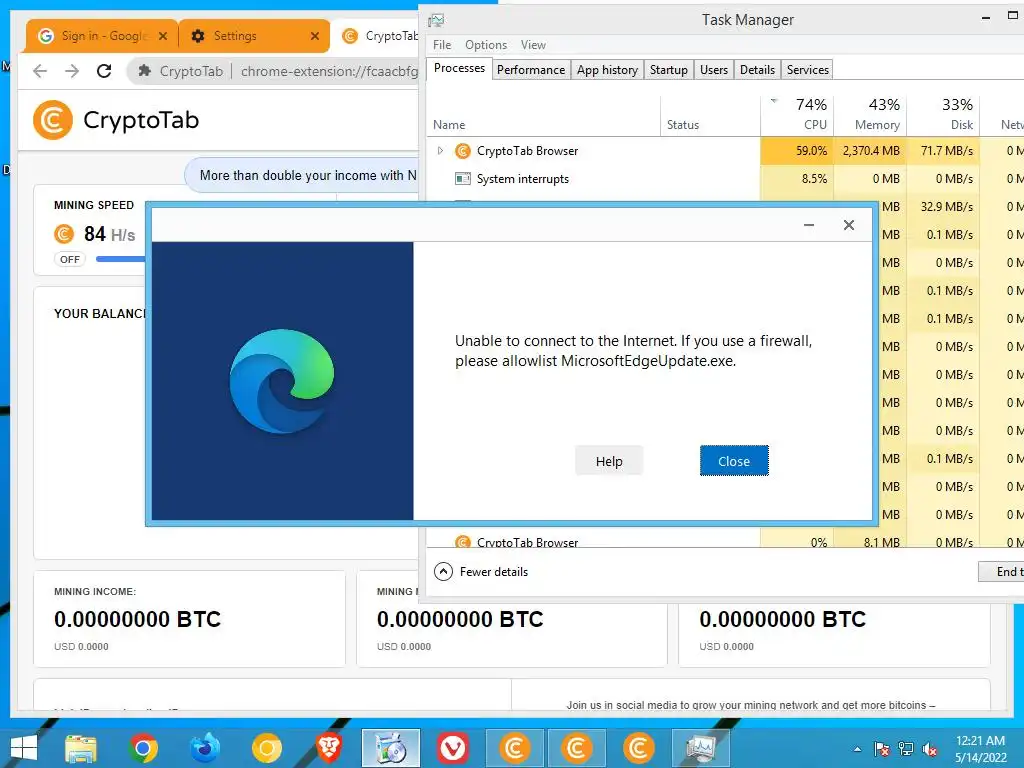
Task: Click the muted volume tray icon
Action: click(x=930, y=749)
